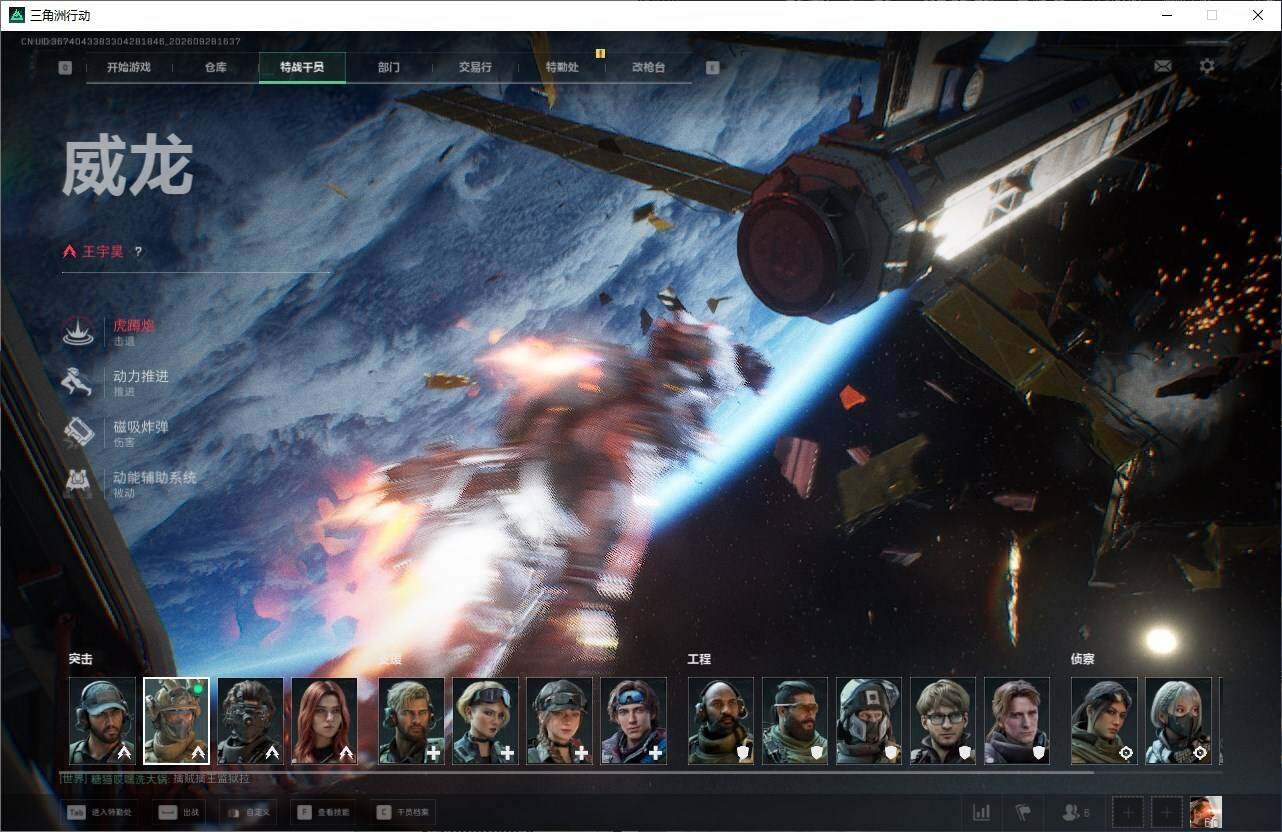Select the 动能辅助系统 passive skill icon
This screenshot has height=832, width=1282.
pos(78,483)
